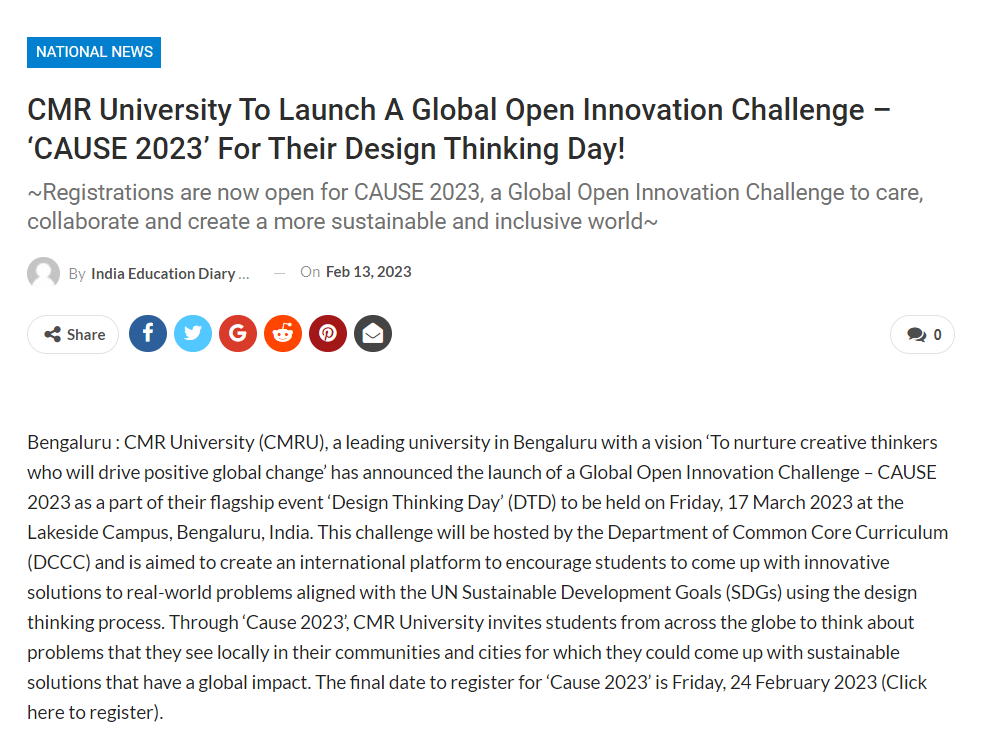
Task: Click the Feb 13, 2023 publish date
Action: click(368, 272)
